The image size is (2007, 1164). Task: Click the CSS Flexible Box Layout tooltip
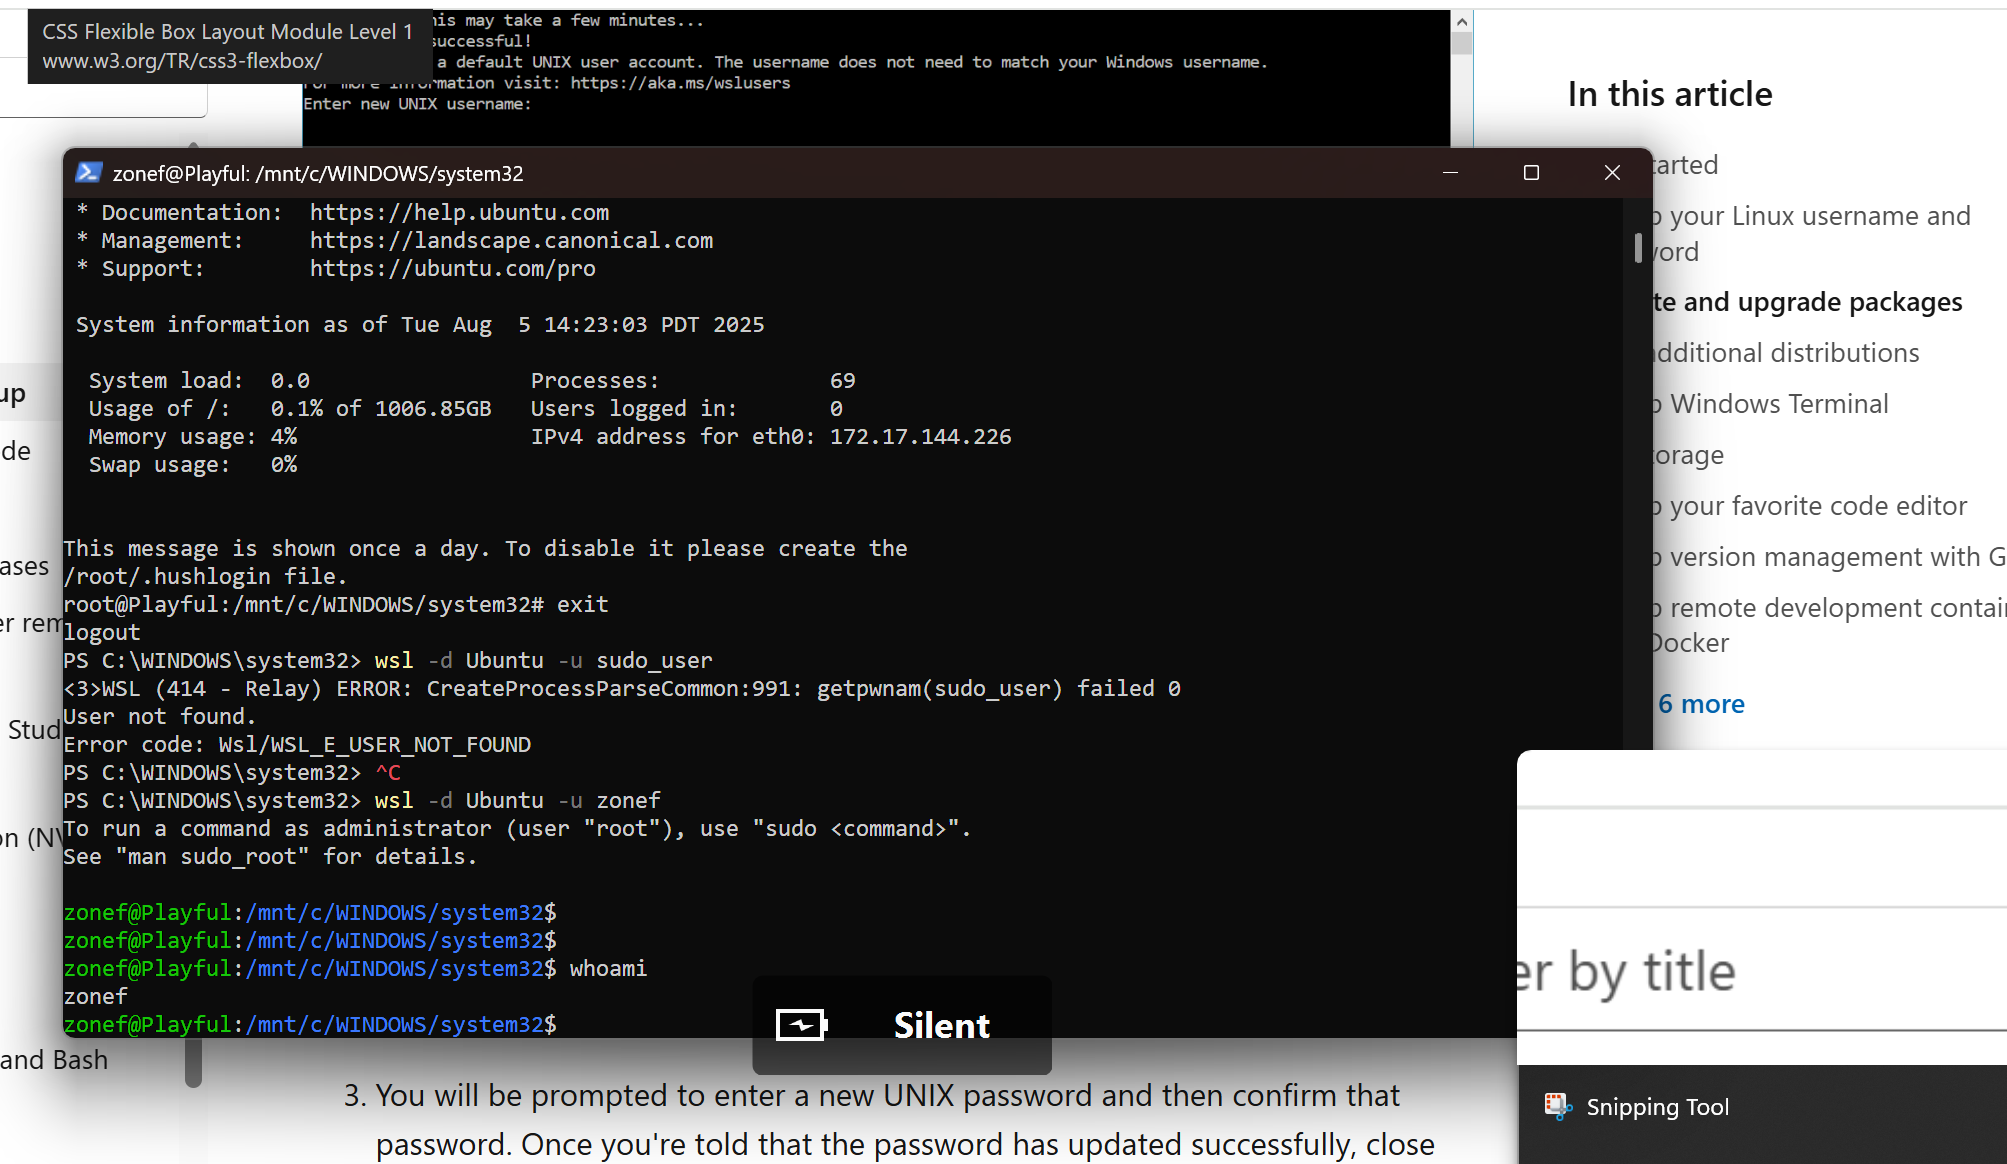coord(228,46)
